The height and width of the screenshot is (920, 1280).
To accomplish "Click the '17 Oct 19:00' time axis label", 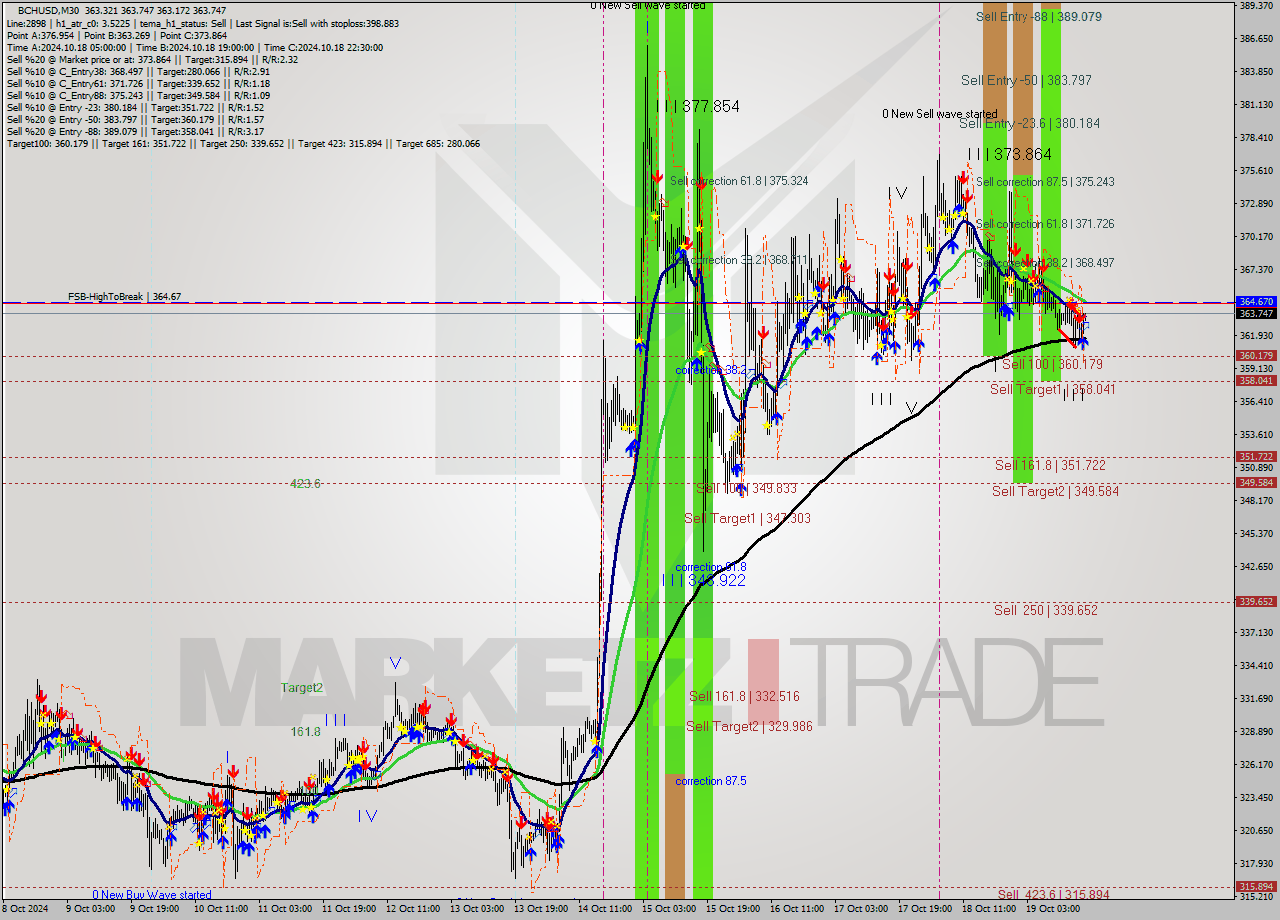I will [925, 909].
